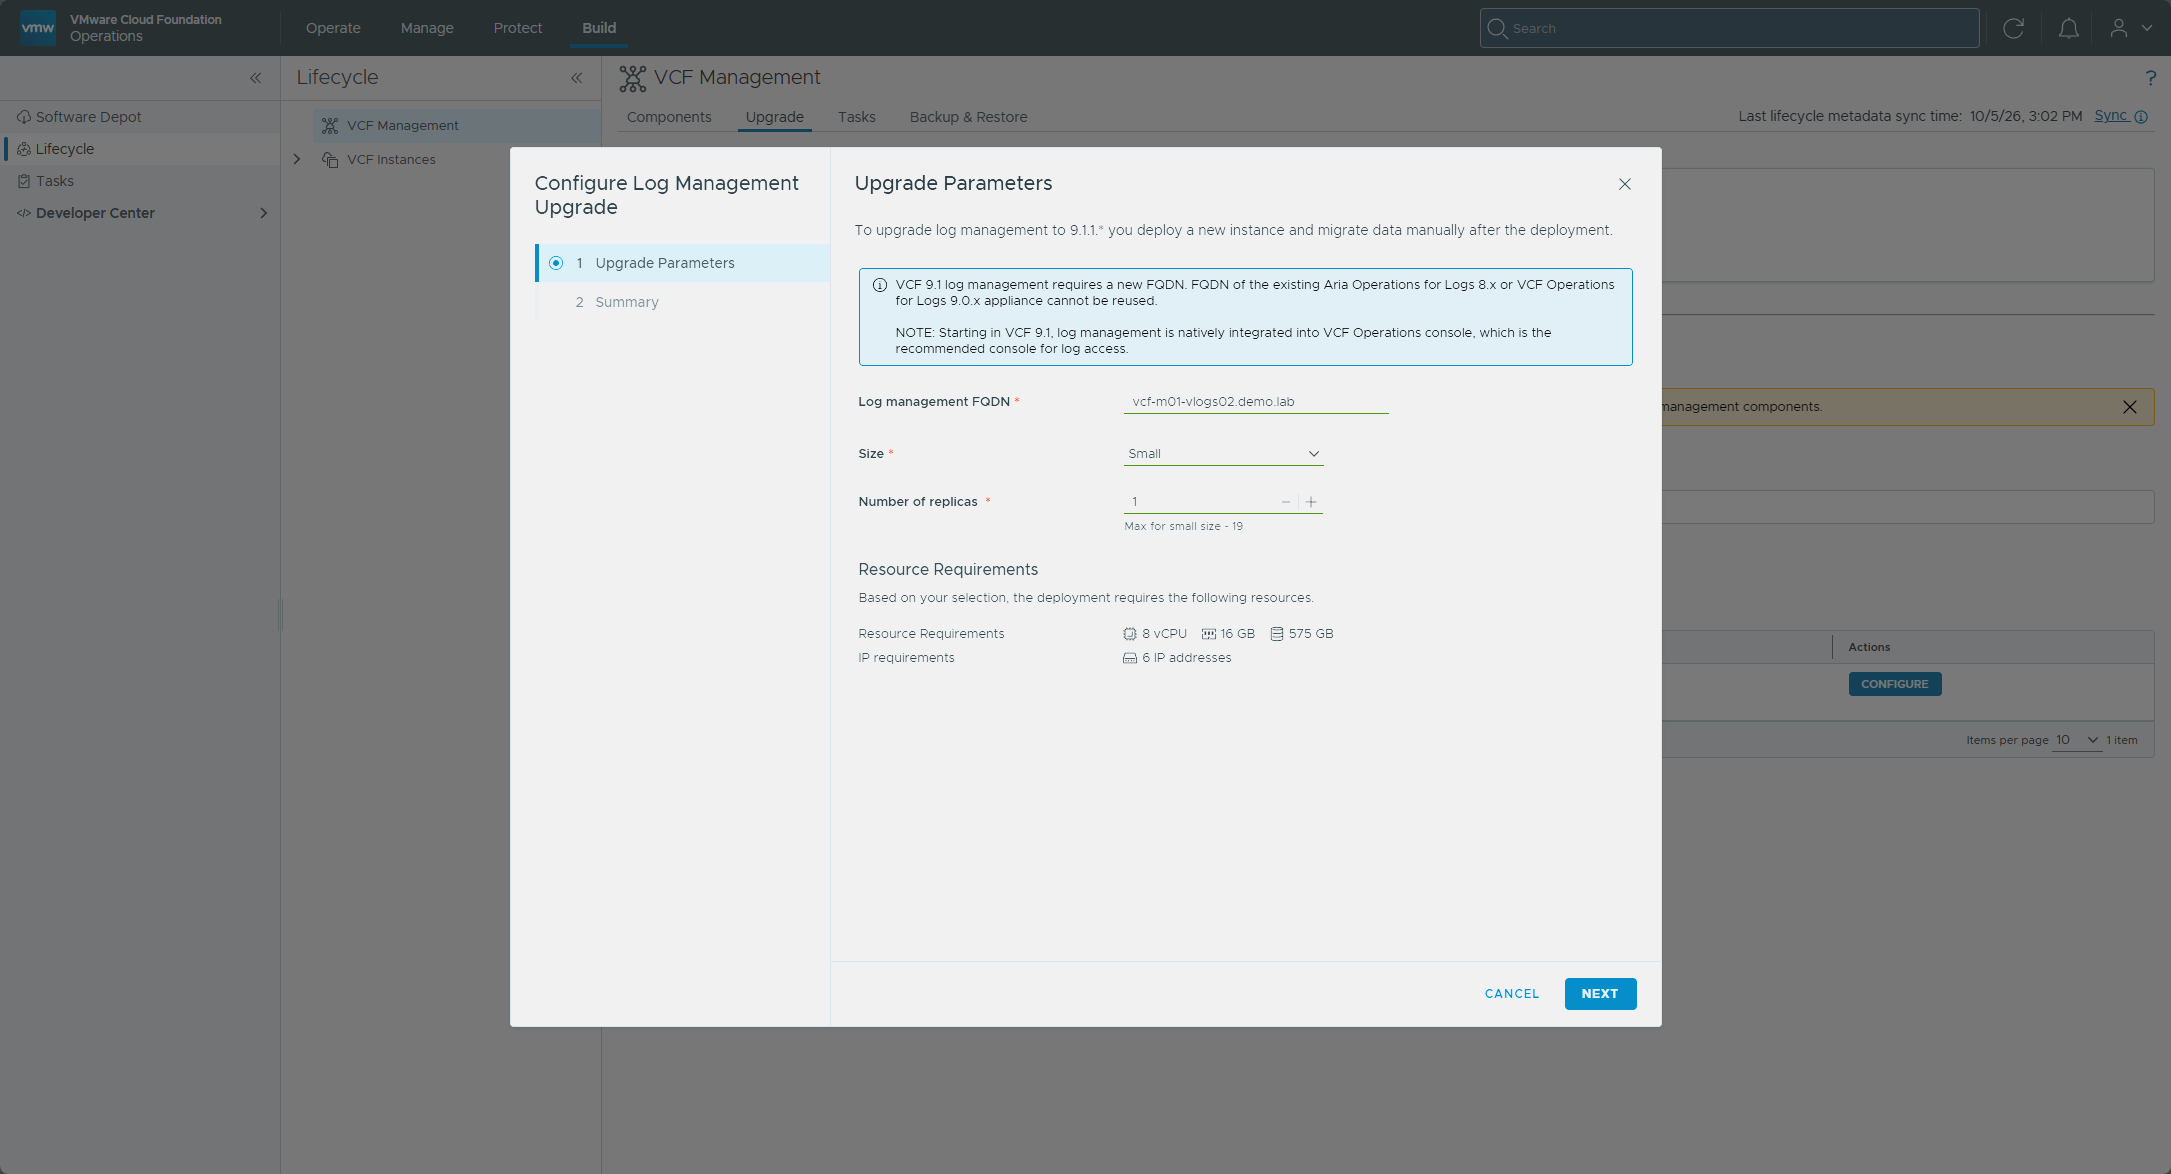Edit the Log management FQDN field
The image size is (2171, 1174).
pos(1256,402)
